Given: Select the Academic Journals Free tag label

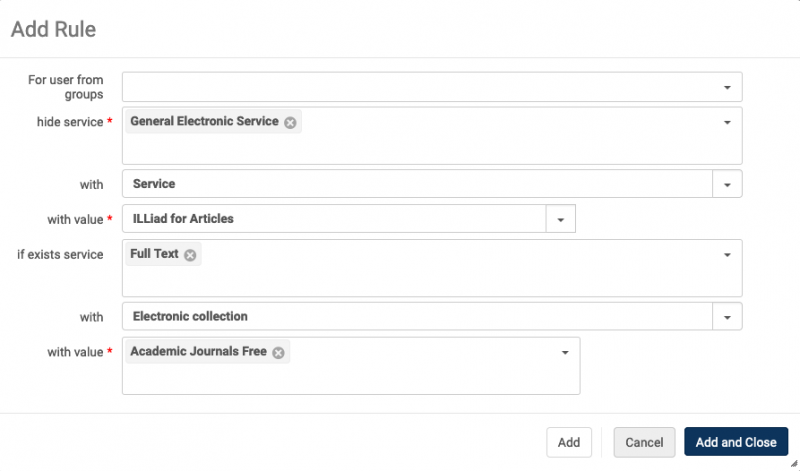Looking at the screenshot, I should [198, 352].
